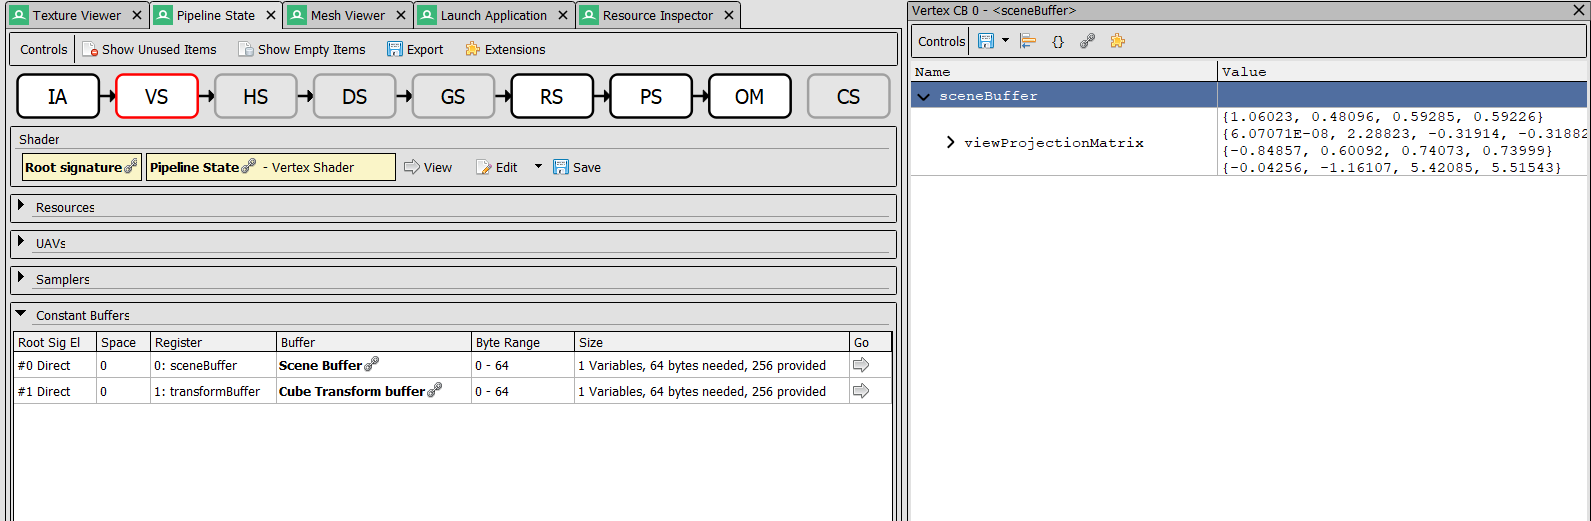Go to Scene Buffer using its arrow icon

tap(860, 366)
